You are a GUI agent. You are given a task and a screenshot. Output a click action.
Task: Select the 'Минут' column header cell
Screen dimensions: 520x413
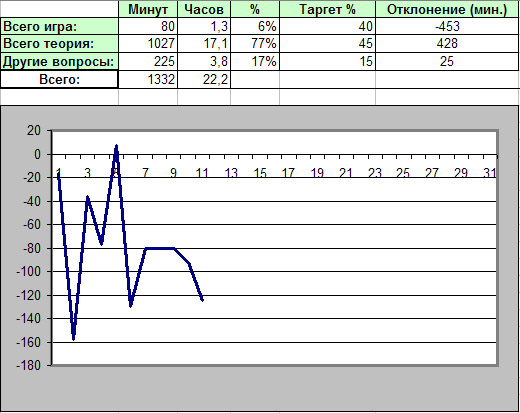(148, 9)
